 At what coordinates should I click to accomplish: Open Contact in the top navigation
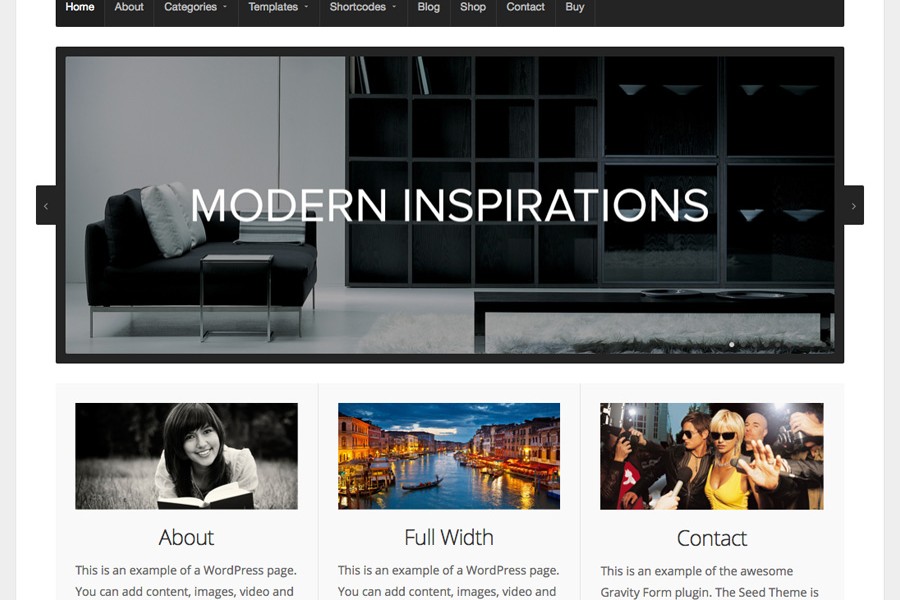tap(525, 8)
